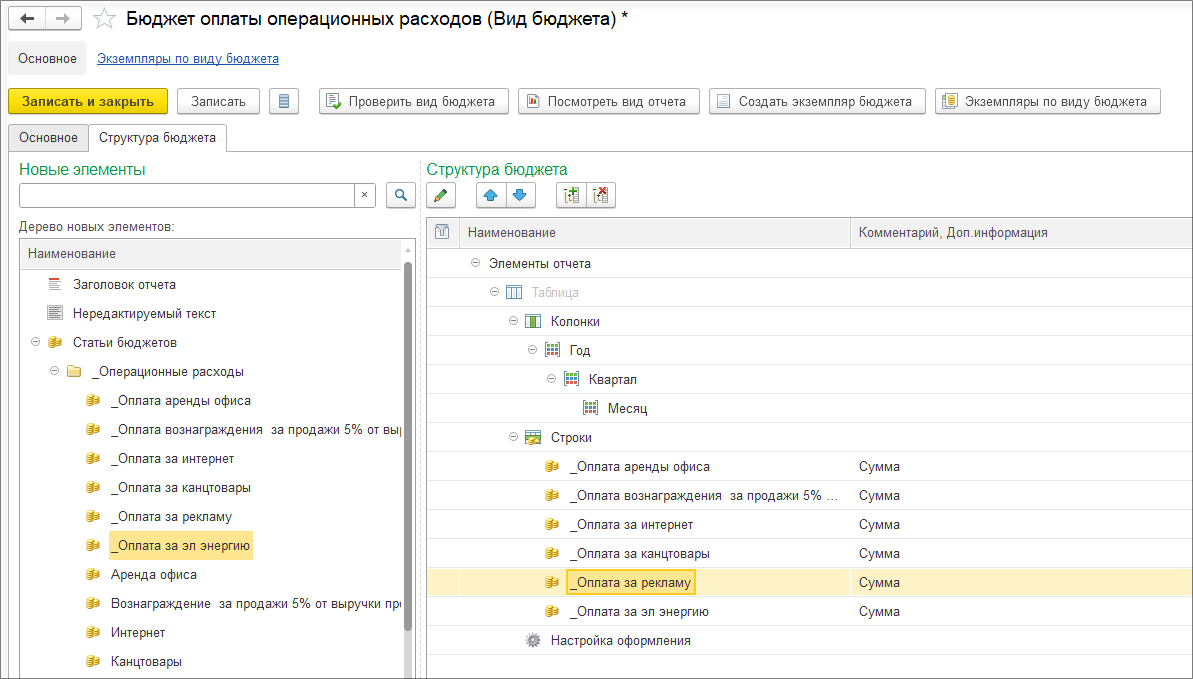Open the list icon button beside Записать
Image resolution: width=1193 pixels, height=679 pixels.
[284, 101]
